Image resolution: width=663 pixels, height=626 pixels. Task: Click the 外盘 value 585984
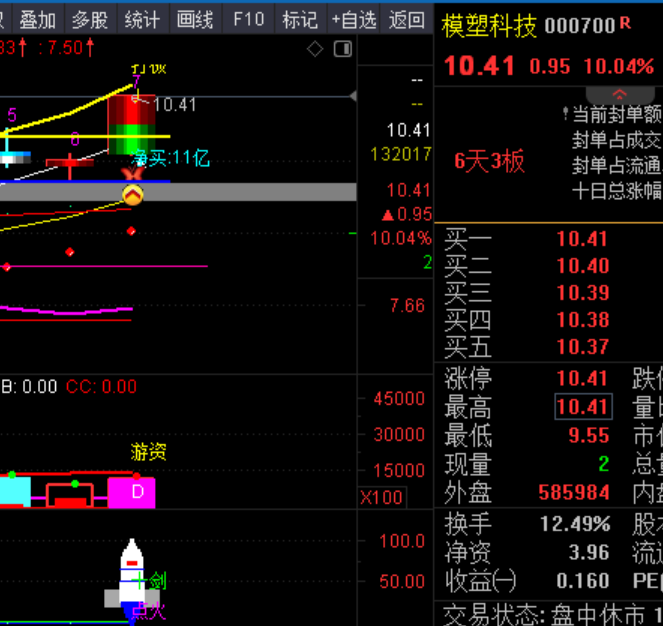tap(574, 493)
